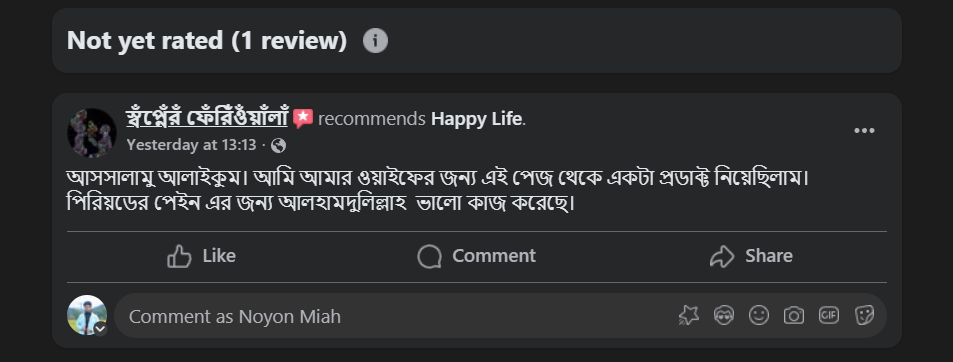Open the GIF picker in comment box

pos(829,315)
